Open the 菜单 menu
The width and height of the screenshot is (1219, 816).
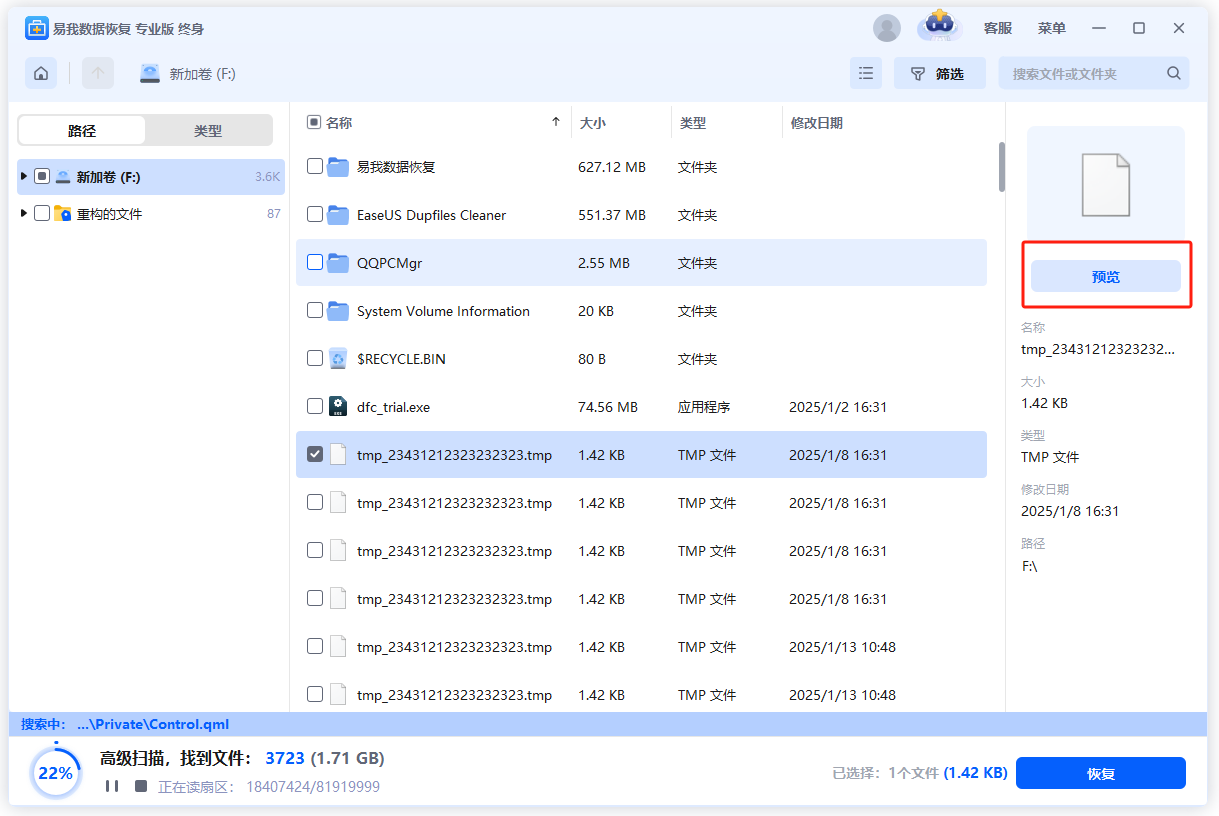pyautogui.click(x=1051, y=28)
